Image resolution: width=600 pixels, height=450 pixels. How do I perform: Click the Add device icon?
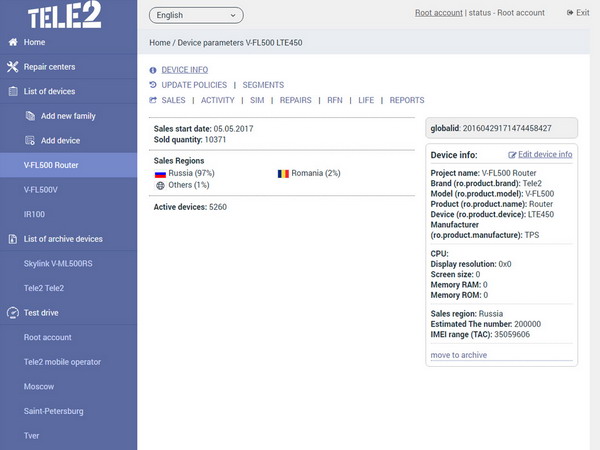point(29,140)
